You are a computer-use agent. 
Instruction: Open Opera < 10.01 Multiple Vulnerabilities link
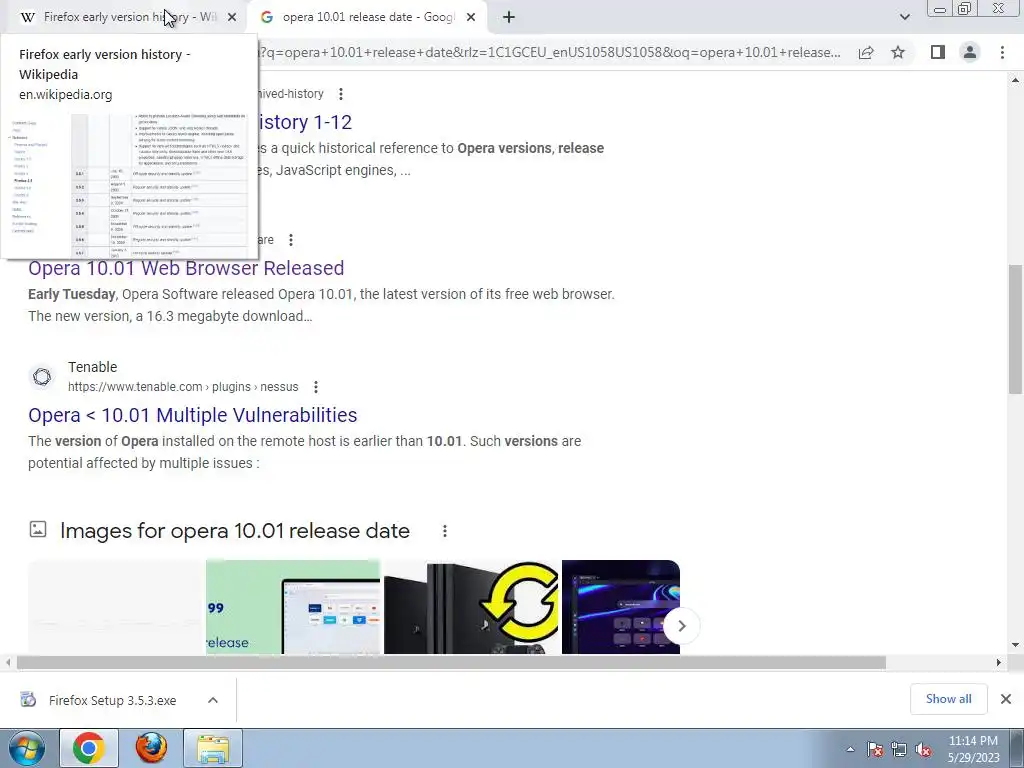click(193, 415)
